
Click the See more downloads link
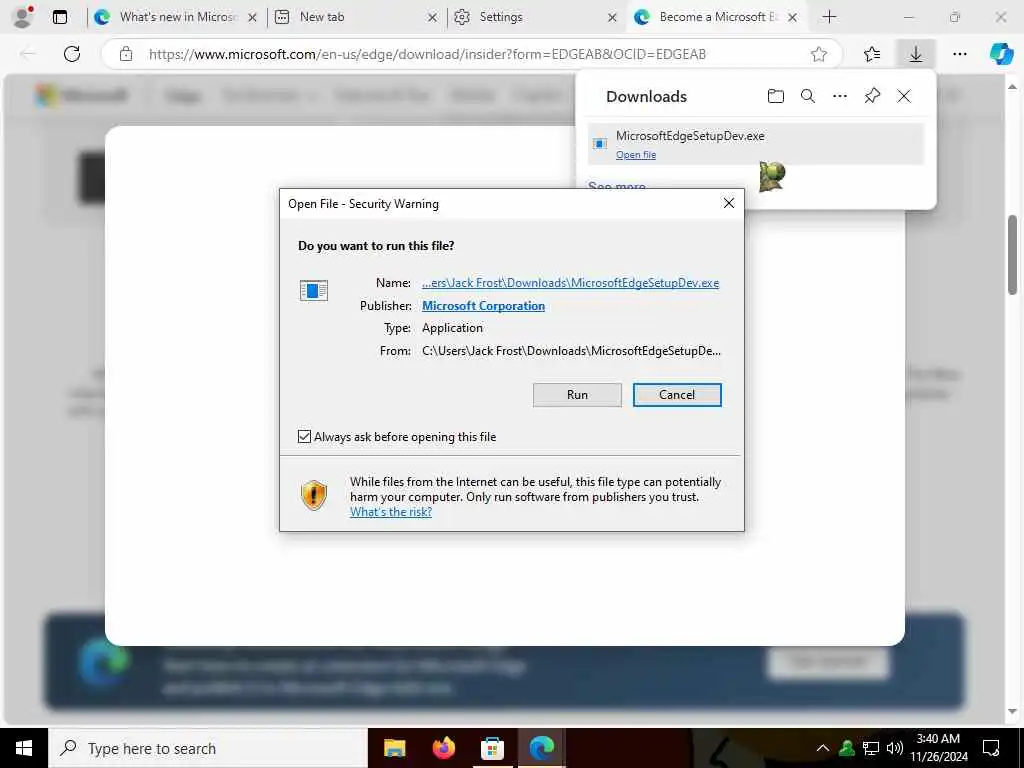click(x=616, y=186)
